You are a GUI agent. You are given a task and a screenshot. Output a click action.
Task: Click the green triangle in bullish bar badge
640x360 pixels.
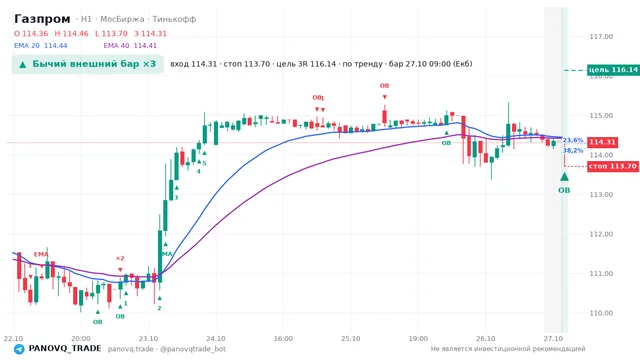tap(23, 64)
